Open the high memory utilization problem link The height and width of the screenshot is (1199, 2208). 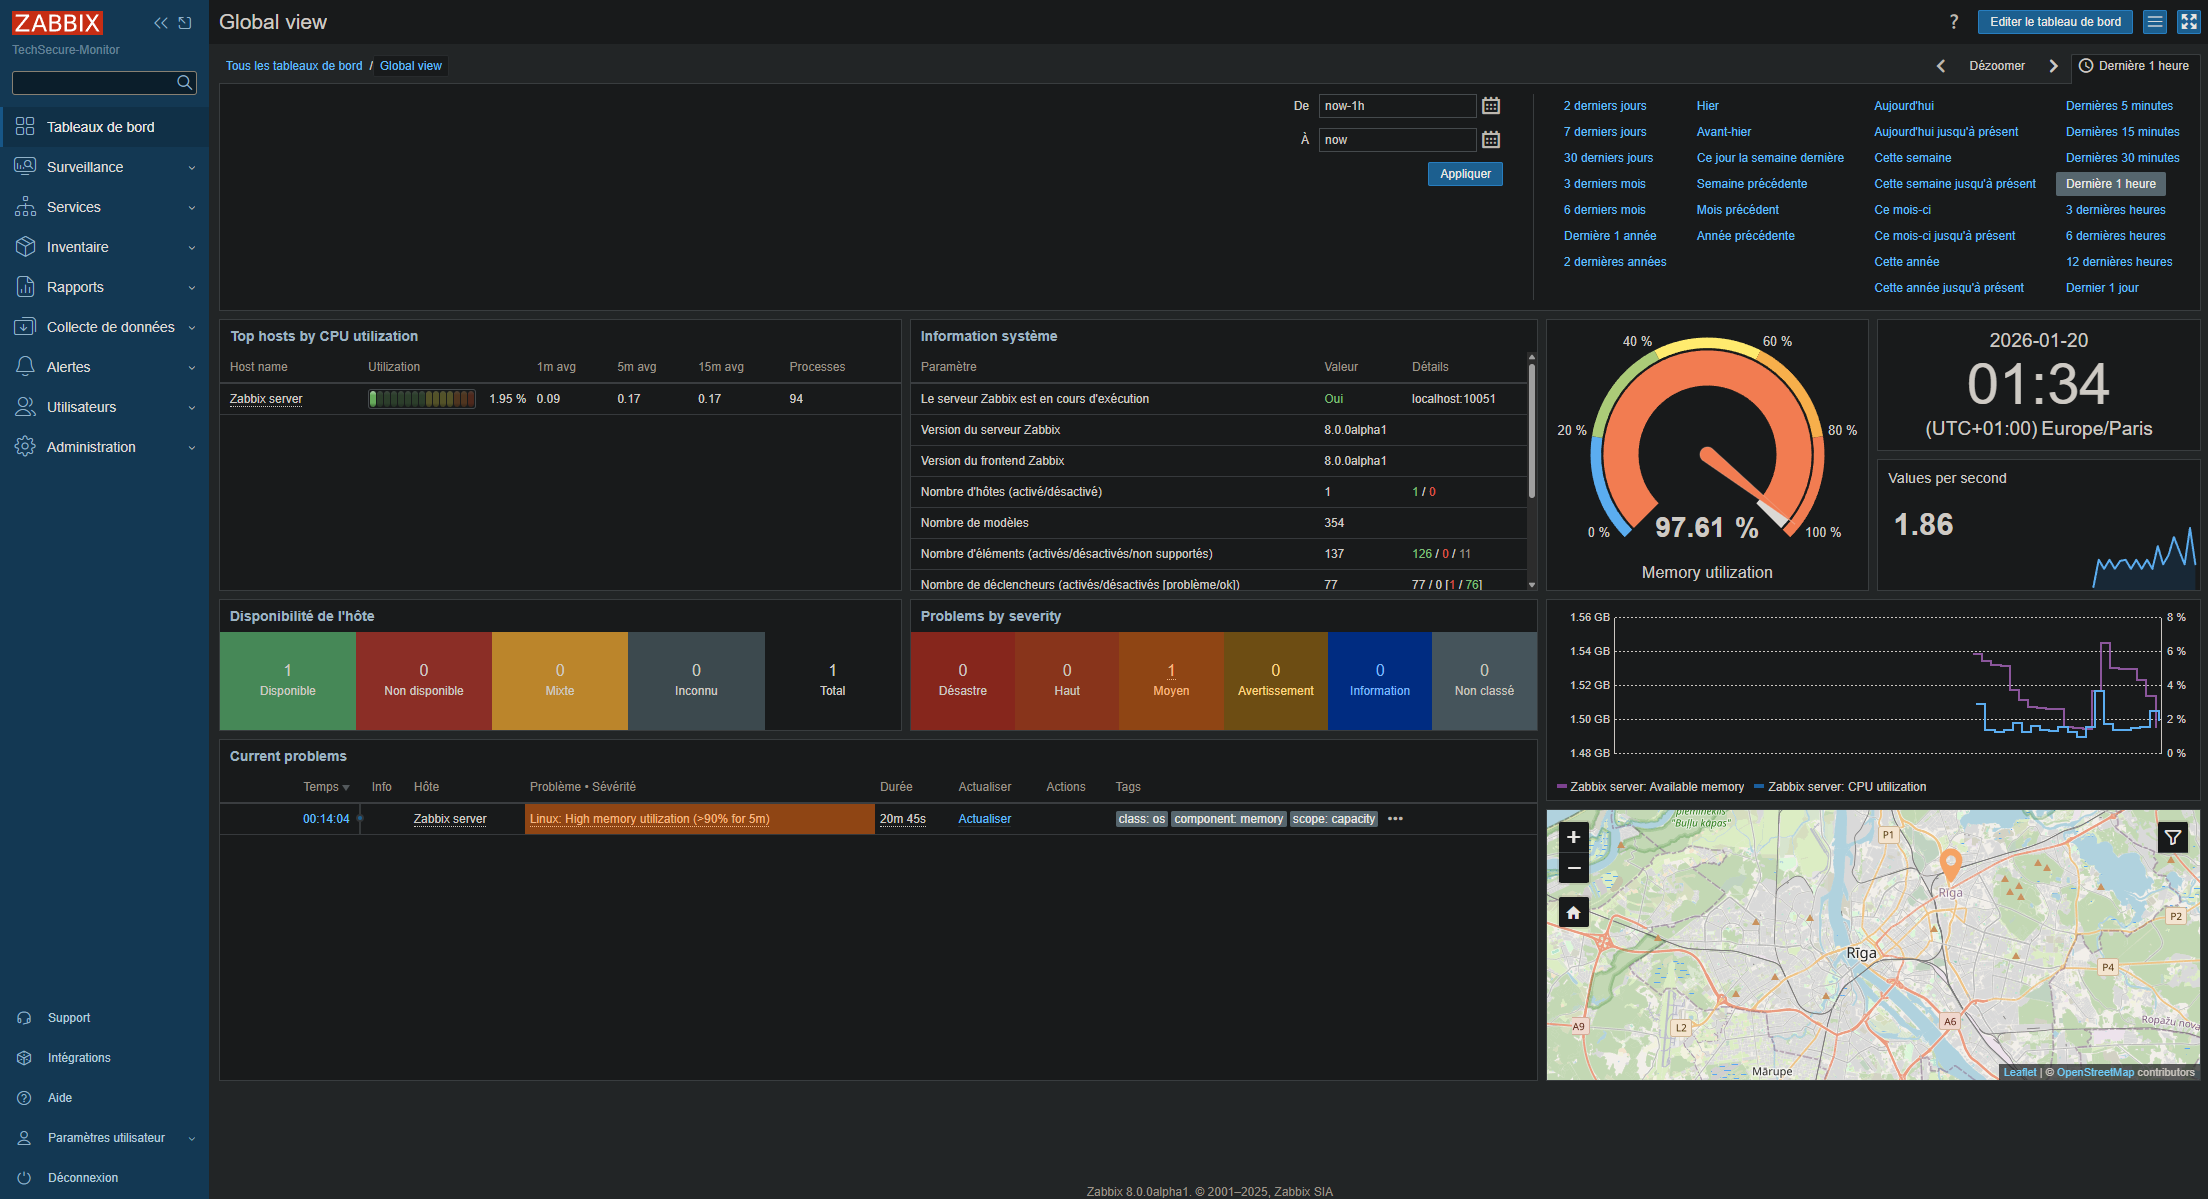point(649,819)
